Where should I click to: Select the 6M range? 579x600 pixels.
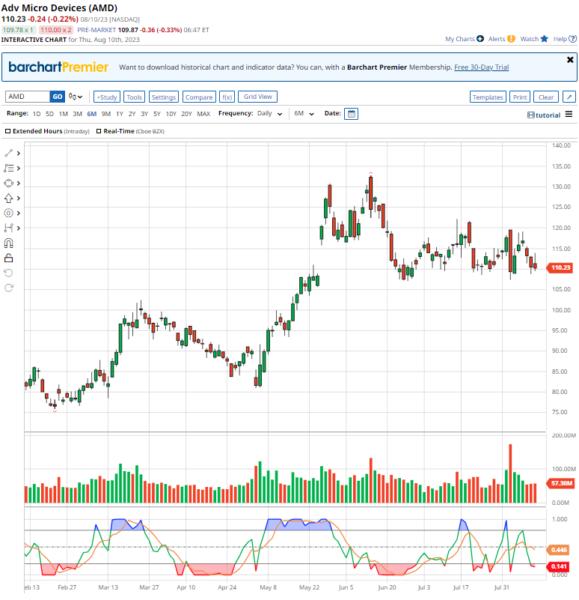pos(92,114)
